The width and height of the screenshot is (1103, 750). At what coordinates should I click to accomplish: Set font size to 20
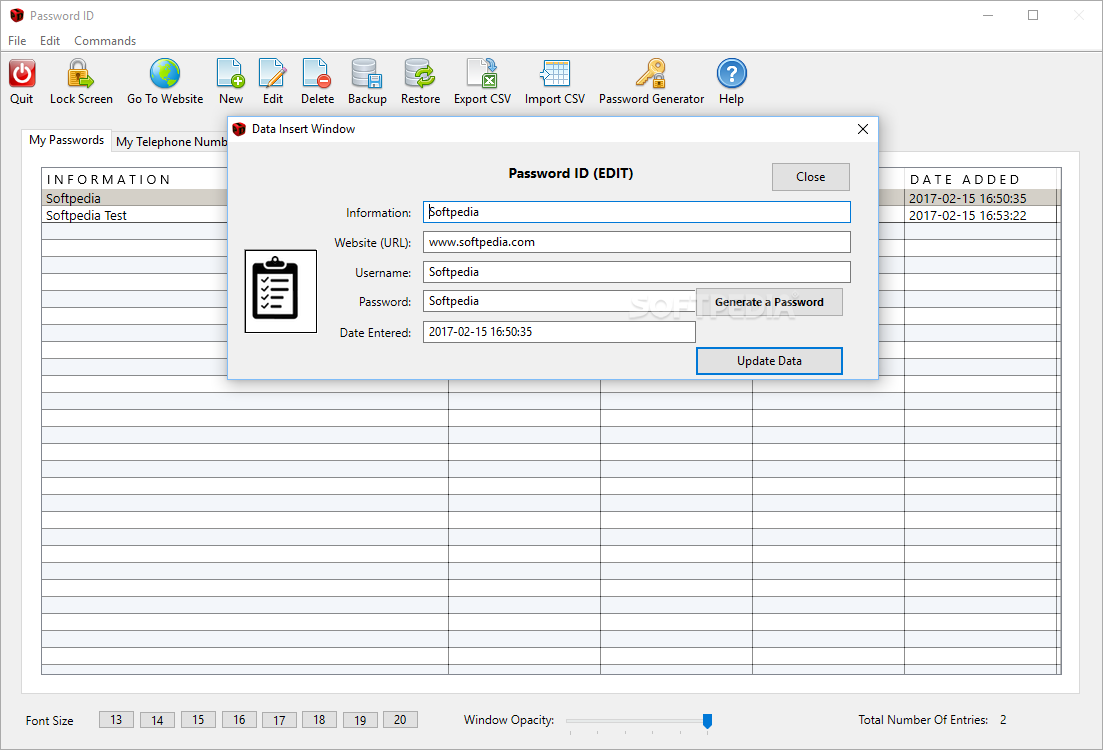[x=400, y=720]
